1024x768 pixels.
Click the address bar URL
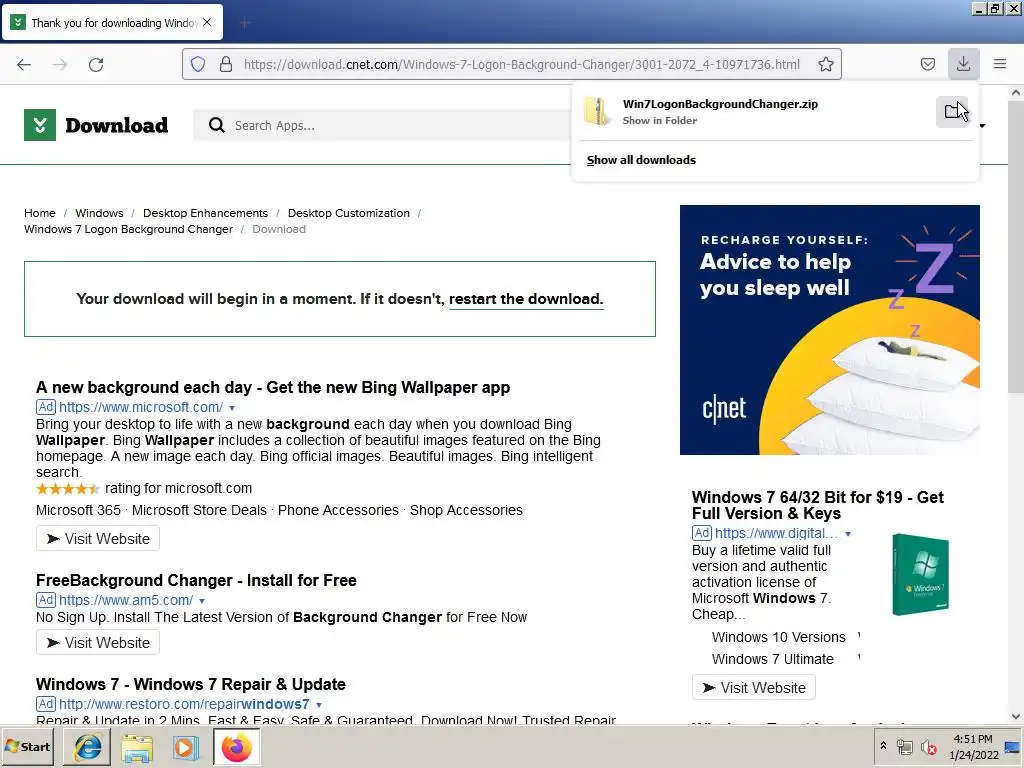coord(521,64)
